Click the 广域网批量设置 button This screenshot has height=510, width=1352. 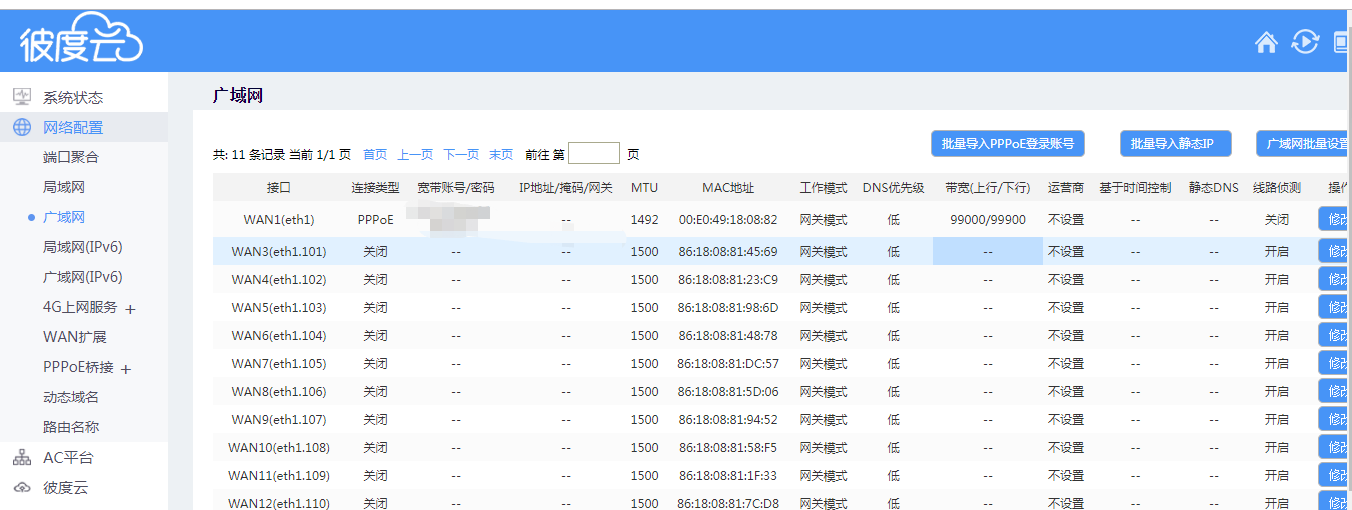(x=1306, y=144)
